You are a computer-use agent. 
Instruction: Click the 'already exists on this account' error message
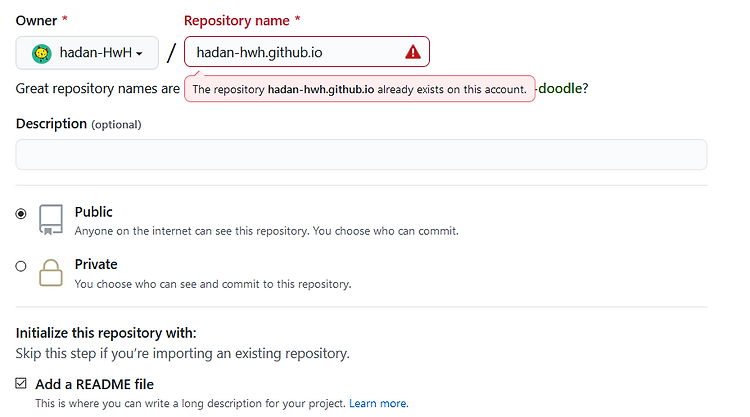coord(360,89)
